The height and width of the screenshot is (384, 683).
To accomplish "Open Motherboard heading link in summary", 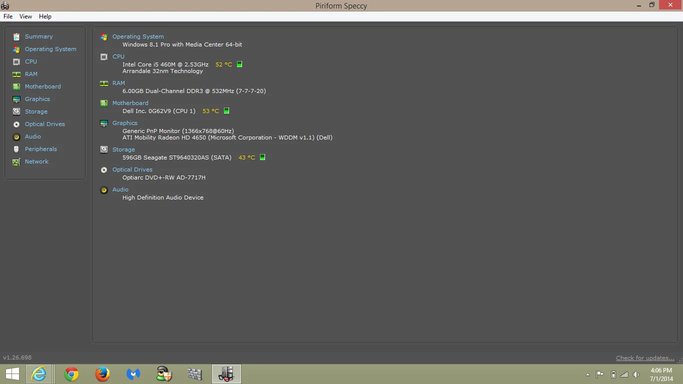I will click(130, 103).
